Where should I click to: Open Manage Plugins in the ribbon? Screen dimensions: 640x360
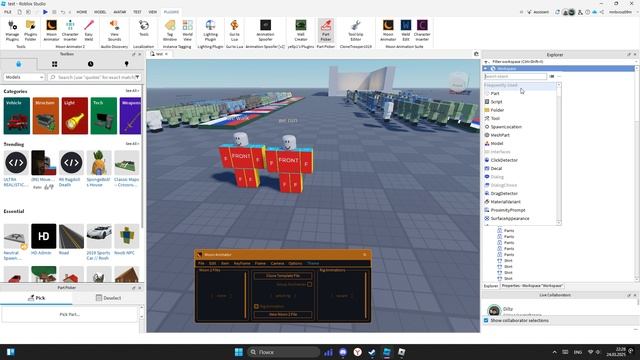pyautogui.click(x=12, y=31)
